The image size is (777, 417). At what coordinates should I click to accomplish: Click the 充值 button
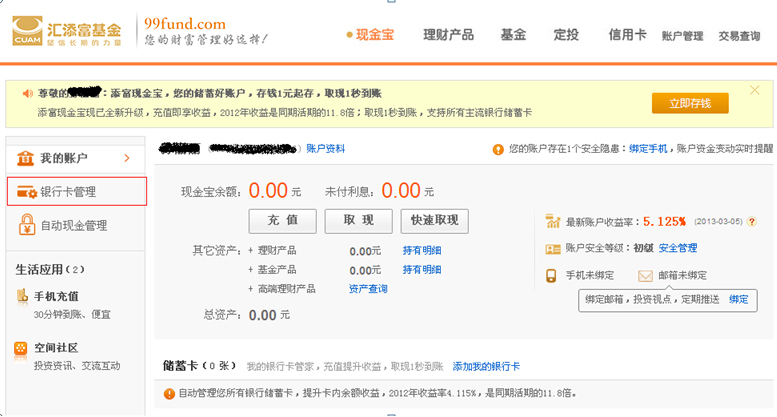point(282,220)
